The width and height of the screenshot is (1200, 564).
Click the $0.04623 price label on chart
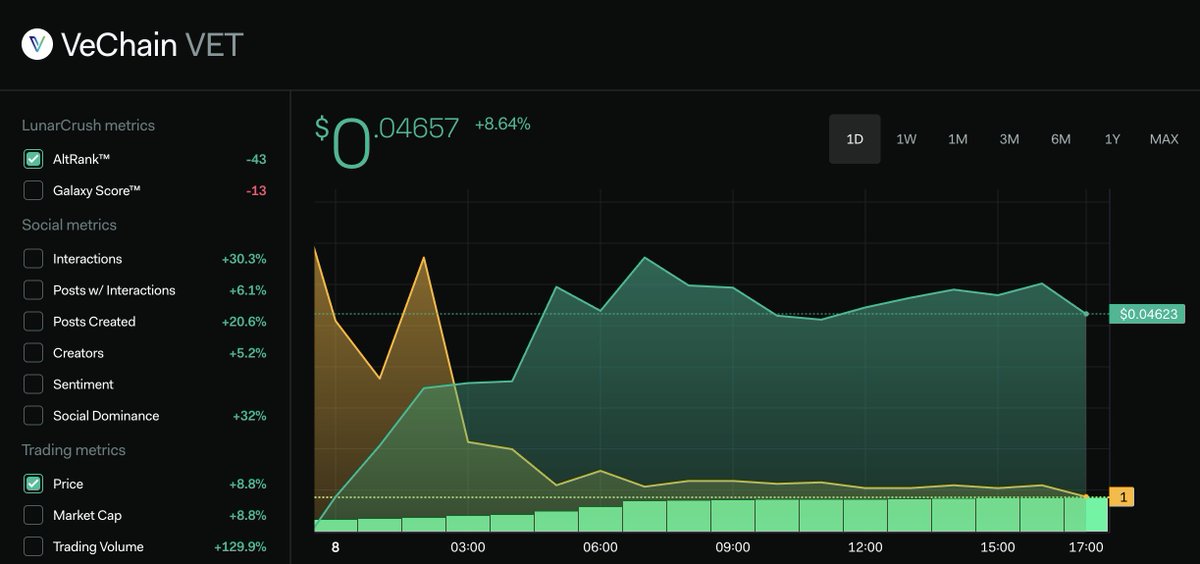pos(1147,314)
